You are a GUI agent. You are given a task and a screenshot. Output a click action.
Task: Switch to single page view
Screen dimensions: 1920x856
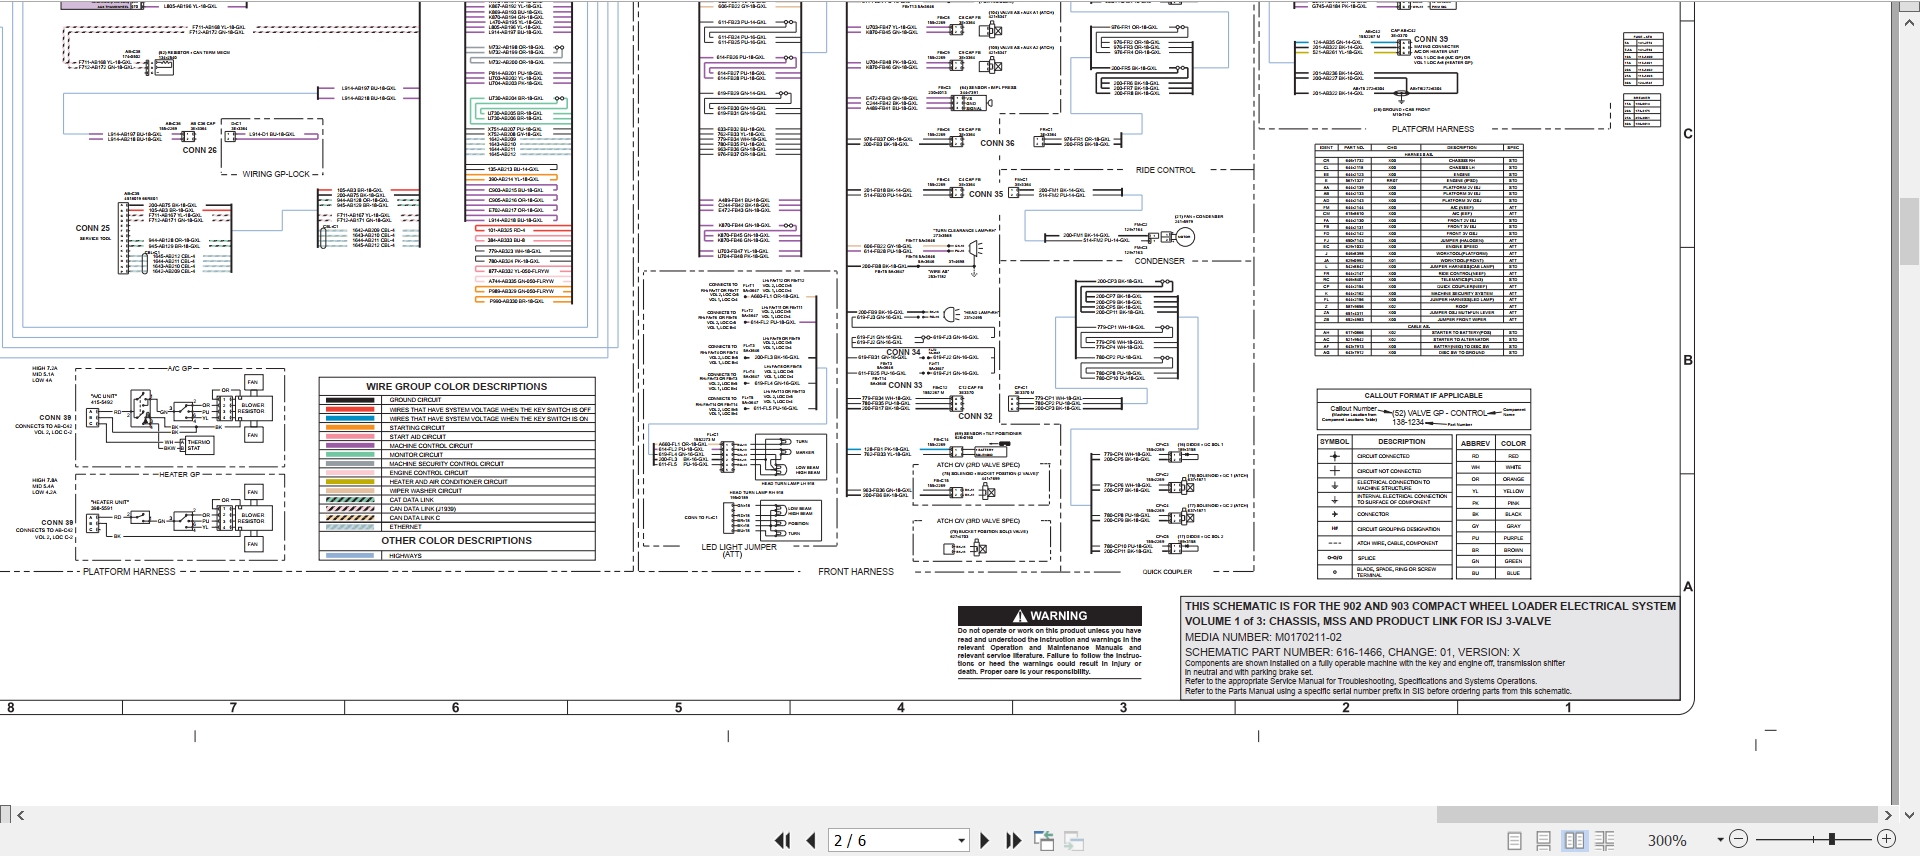point(1515,841)
